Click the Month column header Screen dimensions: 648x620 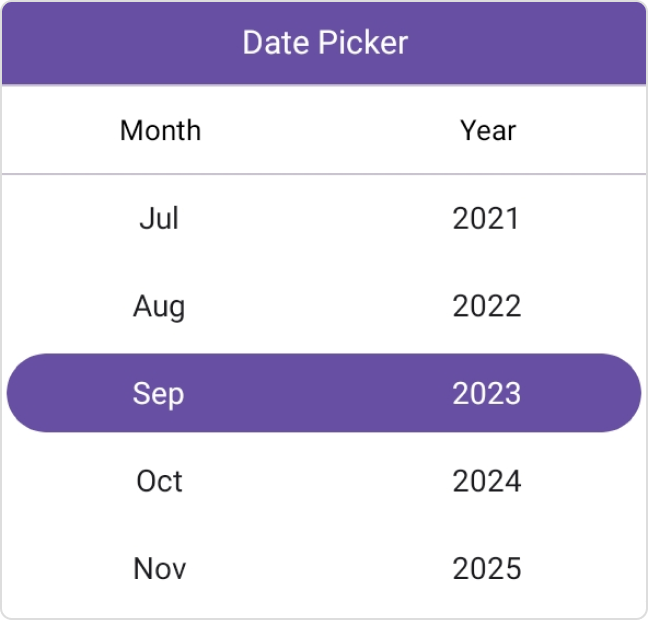160,130
